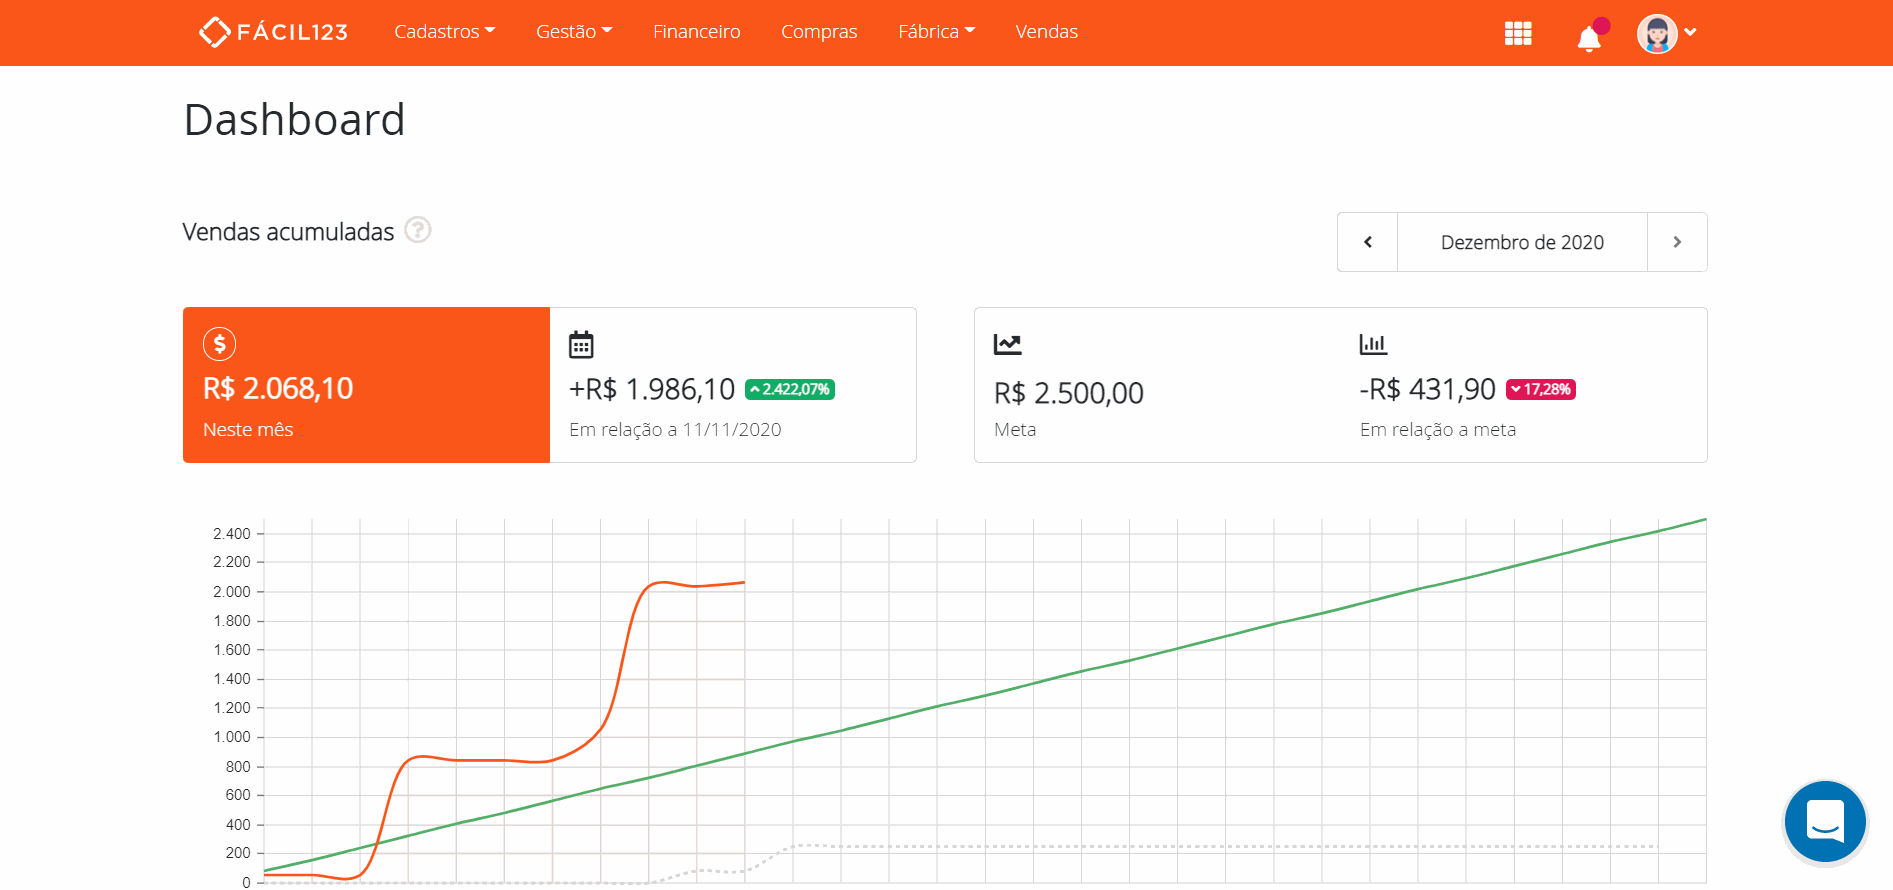Click the dollar sign icon in orange card
The width and height of the screenshot is (1893, 890).
(220, 344)
